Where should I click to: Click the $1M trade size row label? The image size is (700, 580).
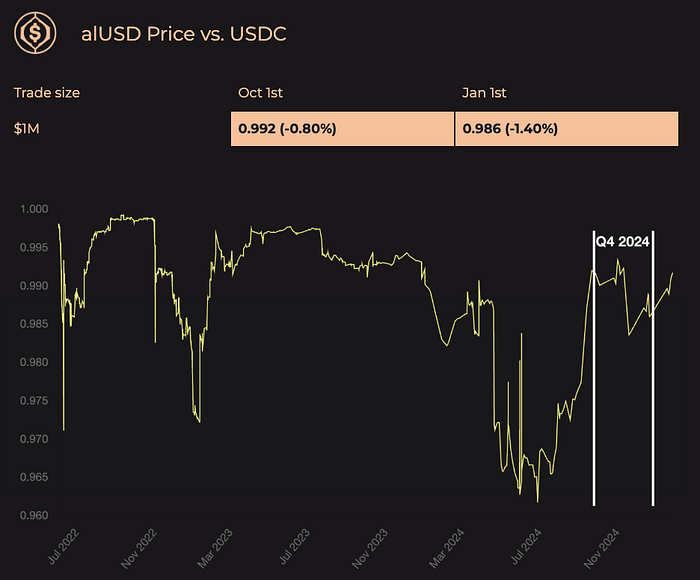tap(26, 129)
